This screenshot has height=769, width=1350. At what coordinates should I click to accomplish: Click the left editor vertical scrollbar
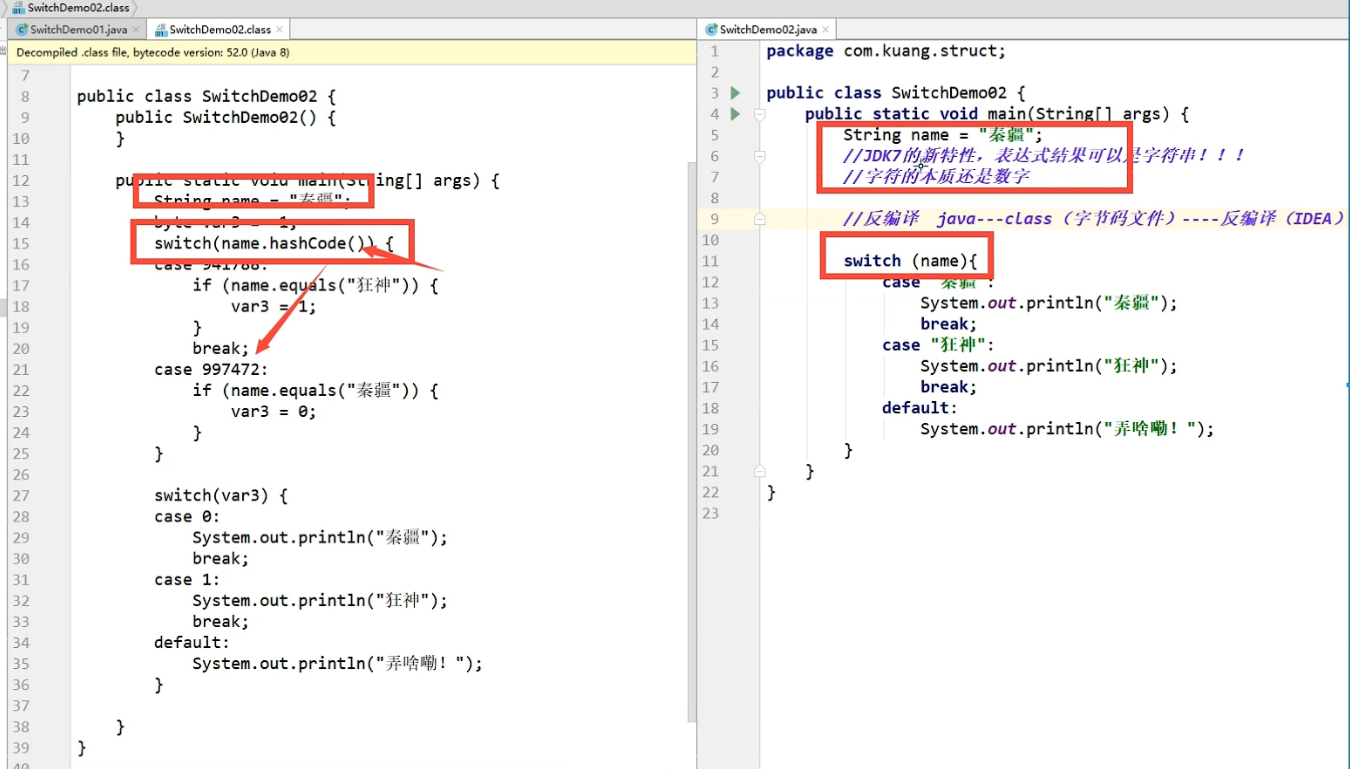[691, 440]
